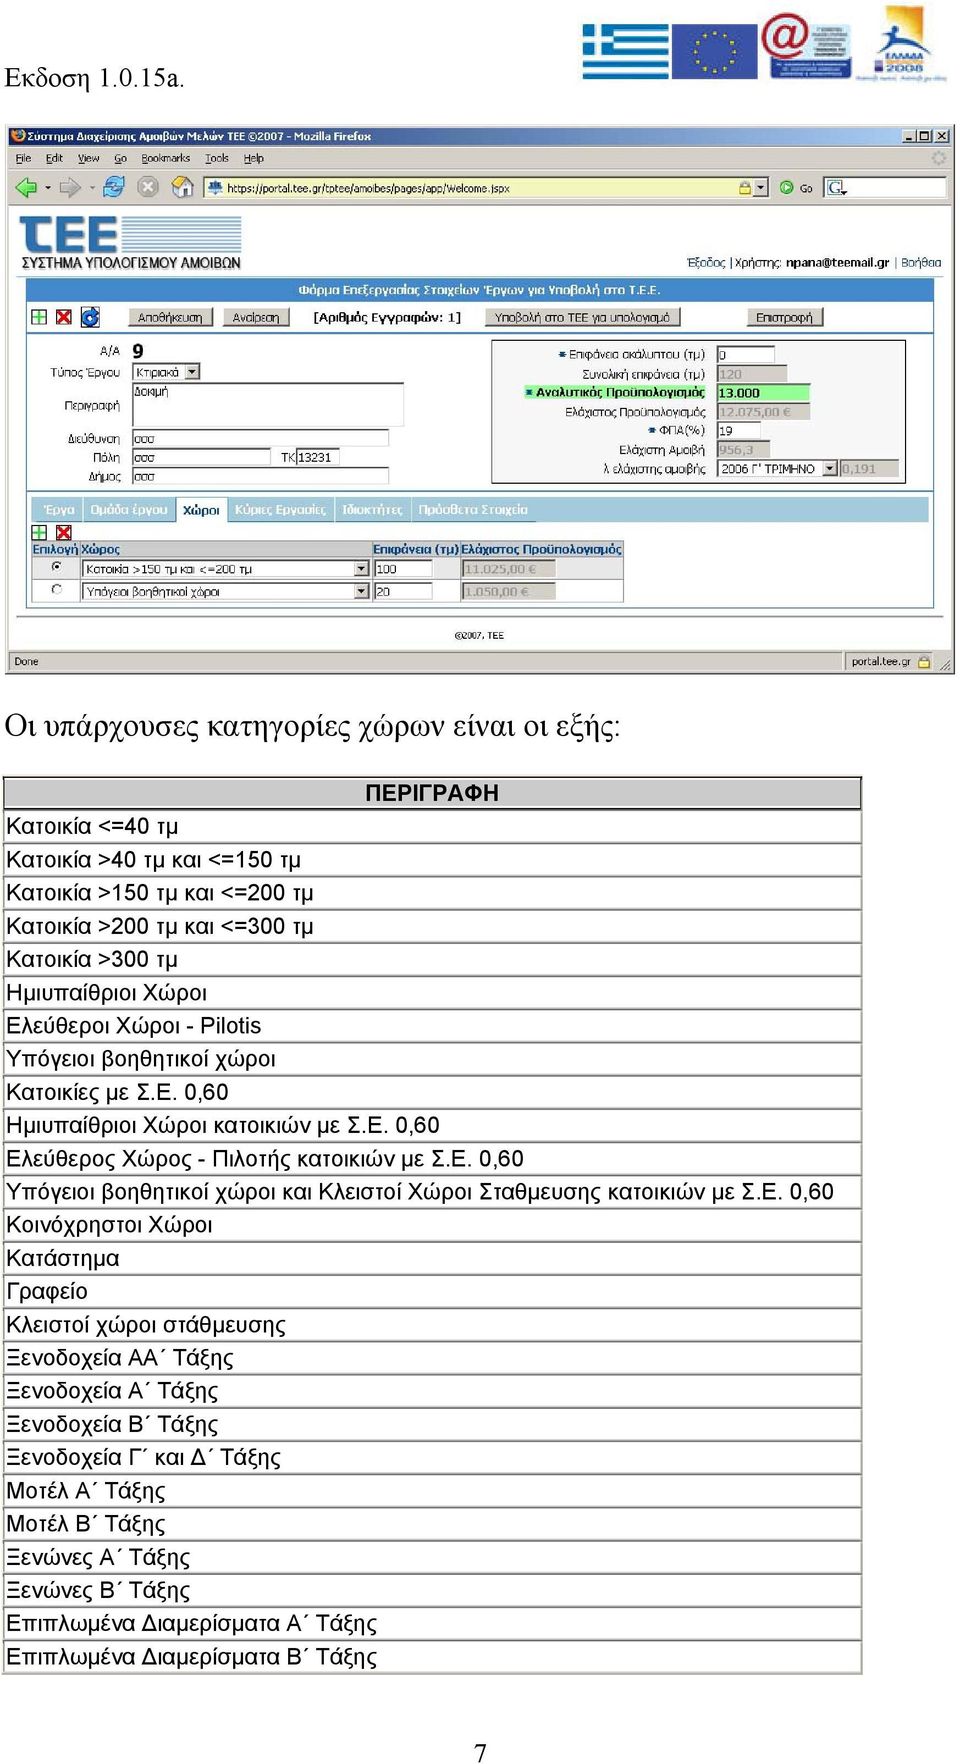Open the View menu
The width and height of the screenshot is (960, 1764).
click(88, 158)
